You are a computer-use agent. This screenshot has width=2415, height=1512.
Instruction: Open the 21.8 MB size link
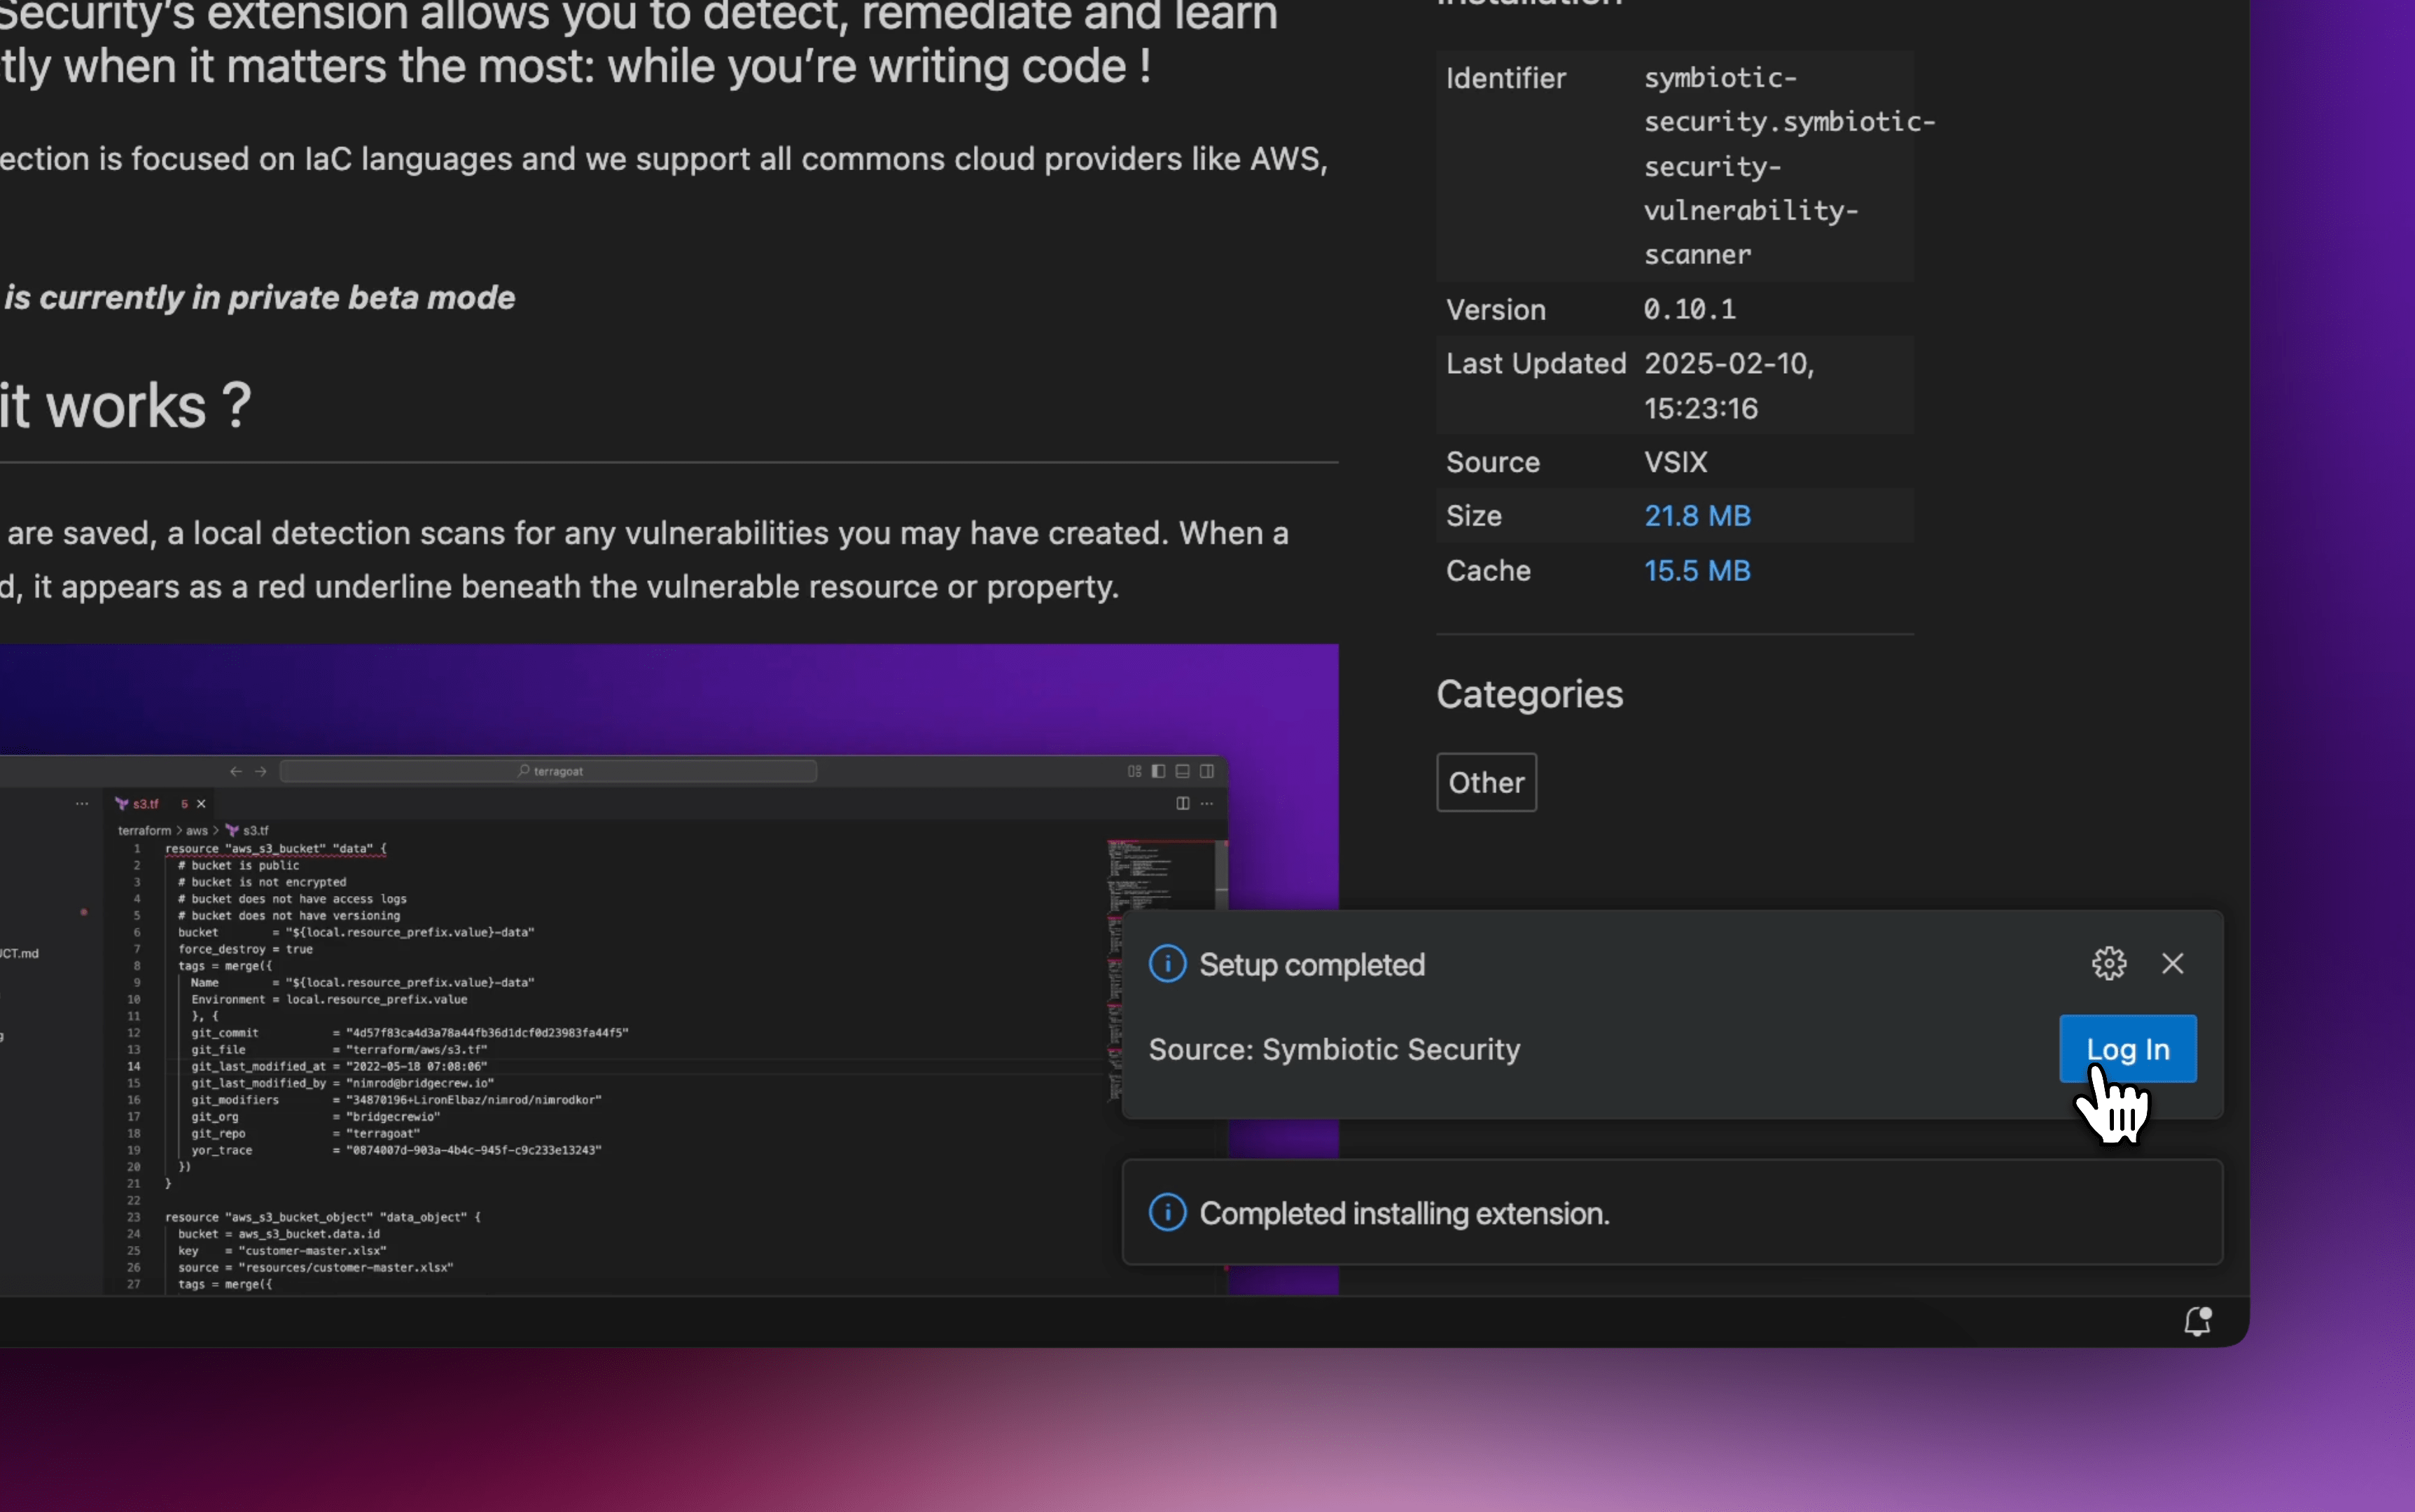coord(1697,516)
